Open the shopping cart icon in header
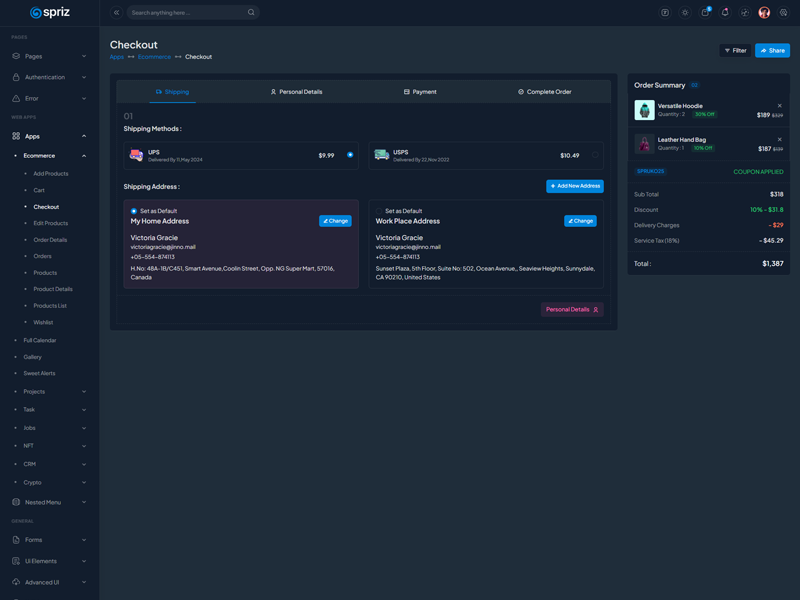The width and height of the screenshot is (800, 600). pyautogui.click(x=705, y=13)
